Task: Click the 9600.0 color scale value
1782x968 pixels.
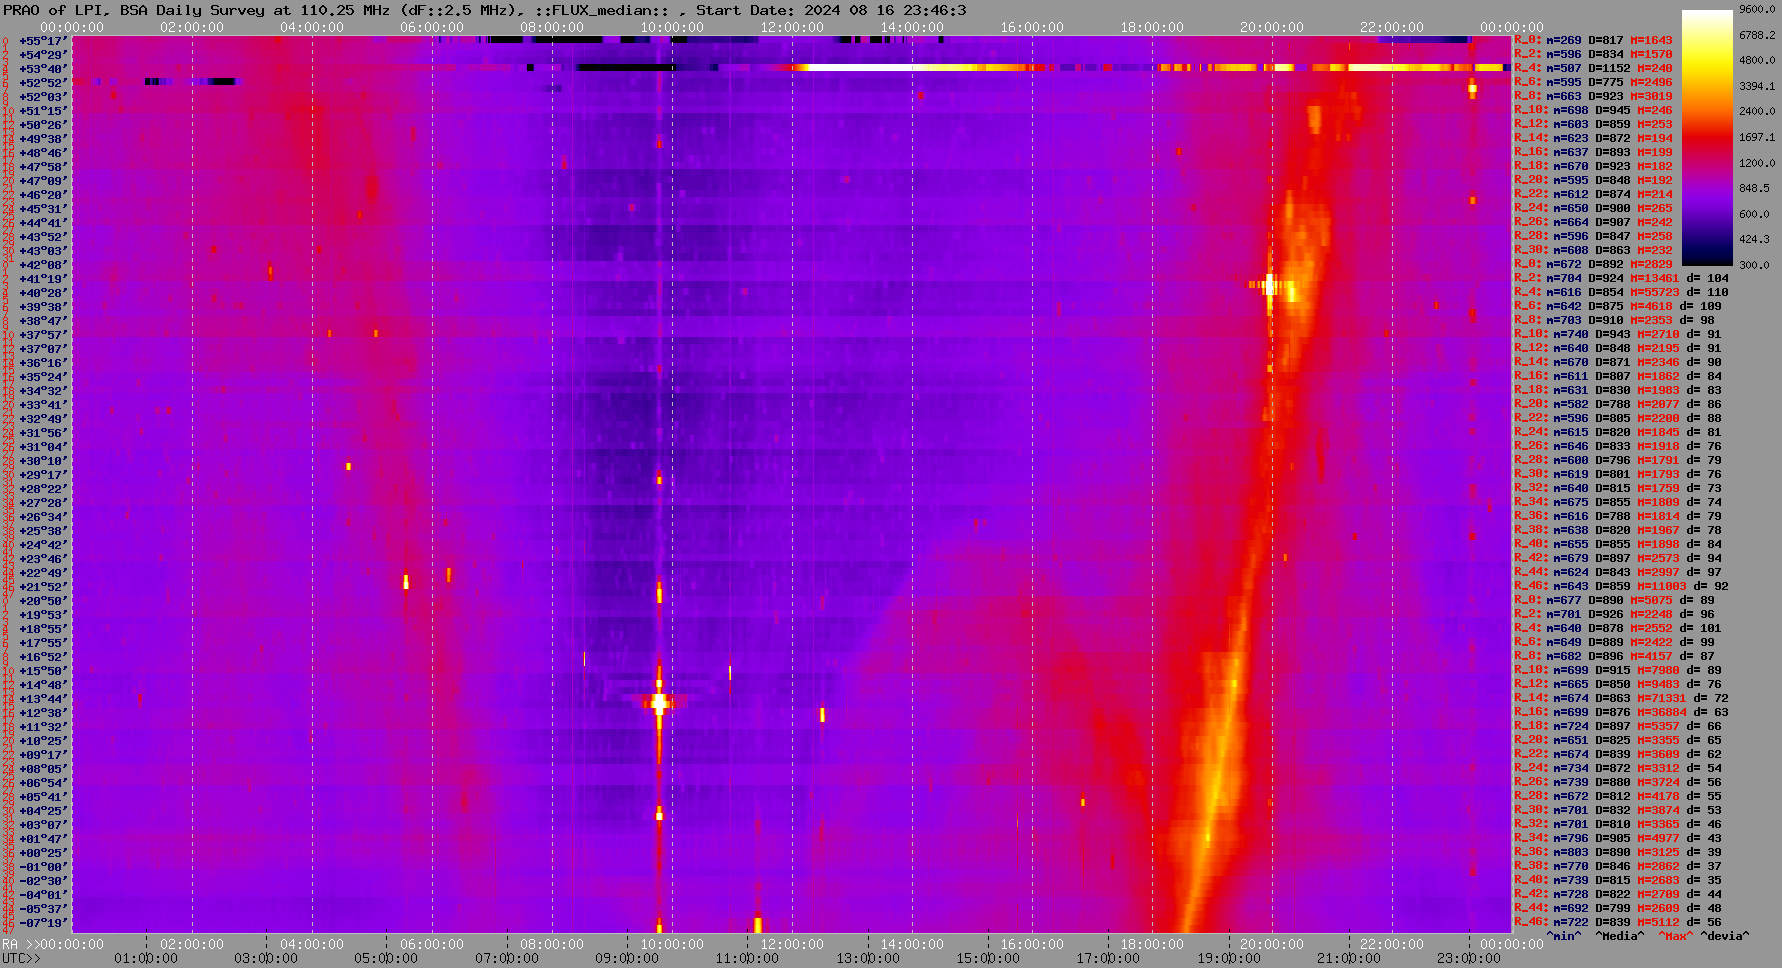Action: (1757, 9)
